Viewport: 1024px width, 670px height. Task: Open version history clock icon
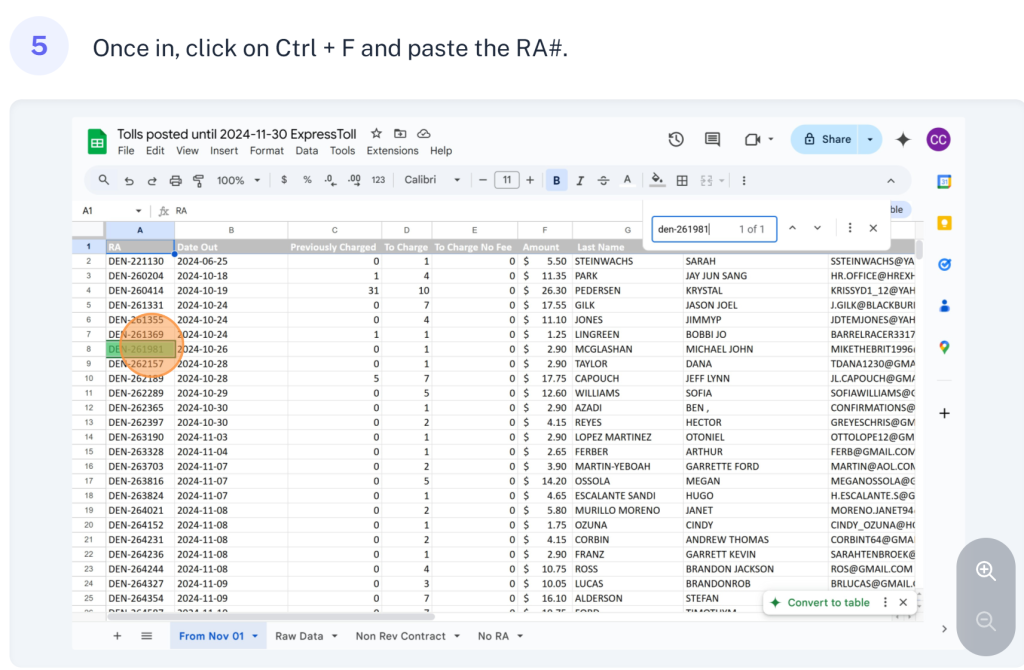676,140
